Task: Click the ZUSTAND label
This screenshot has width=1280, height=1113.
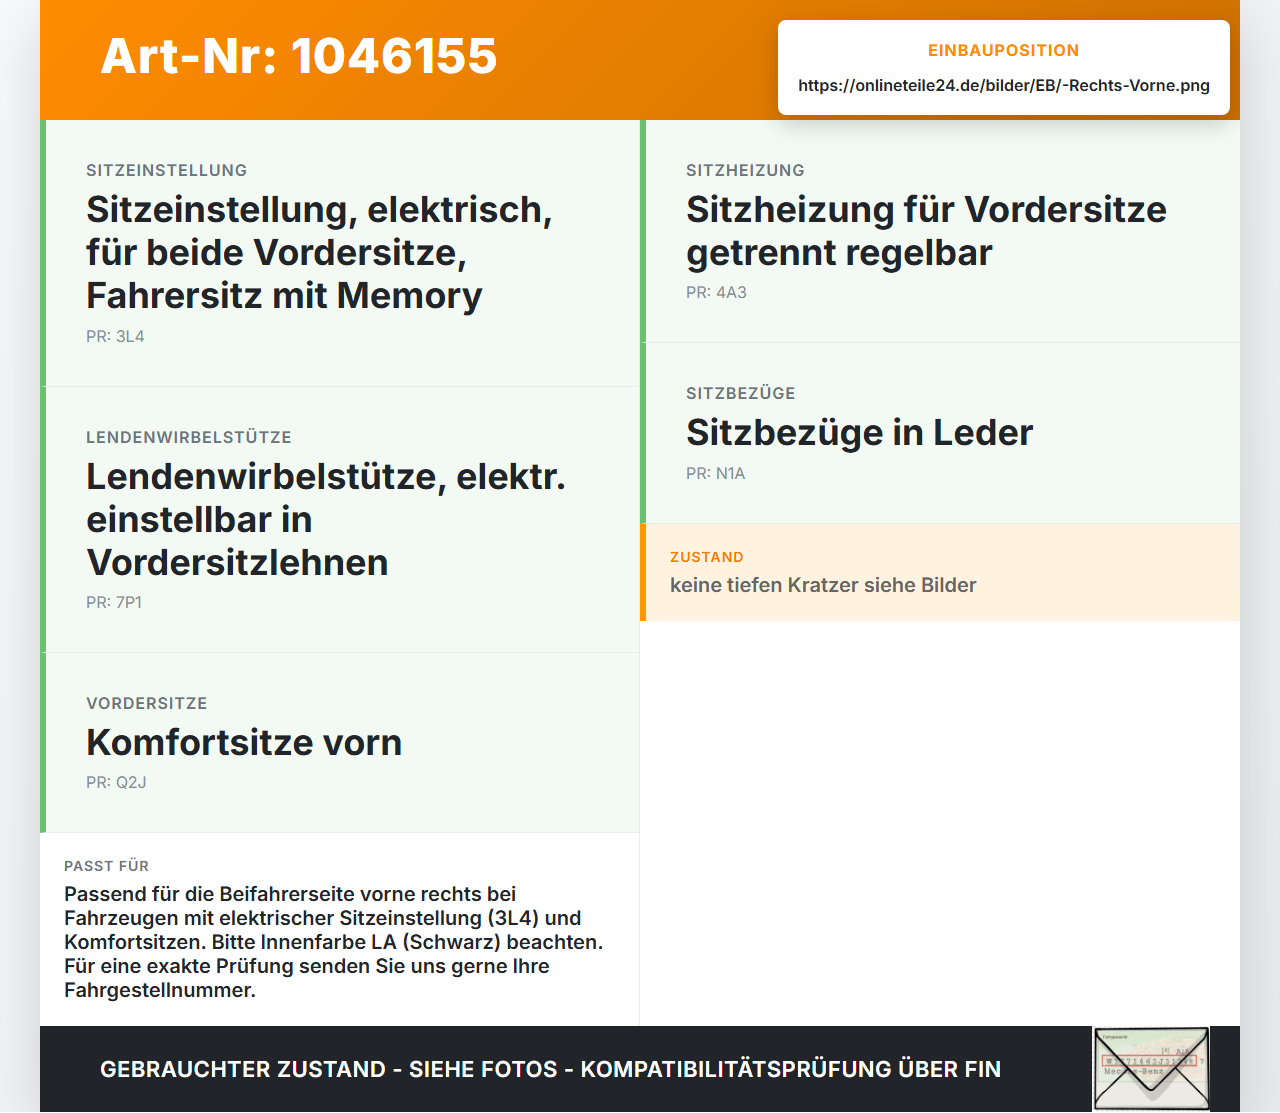Action: click(x=707, y=558)
